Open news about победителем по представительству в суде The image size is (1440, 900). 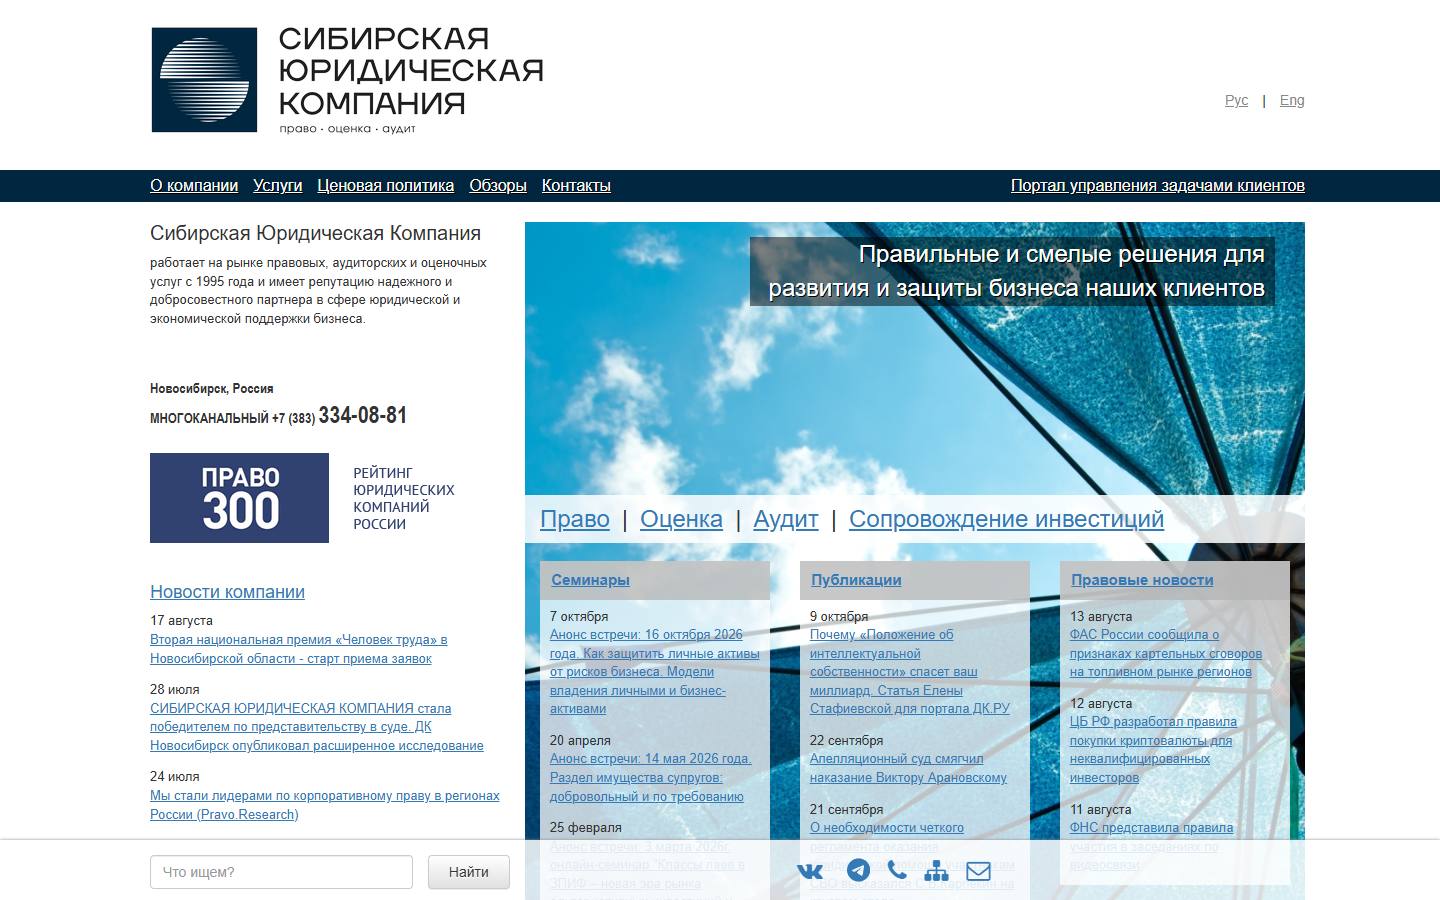(x=317, y=727)
